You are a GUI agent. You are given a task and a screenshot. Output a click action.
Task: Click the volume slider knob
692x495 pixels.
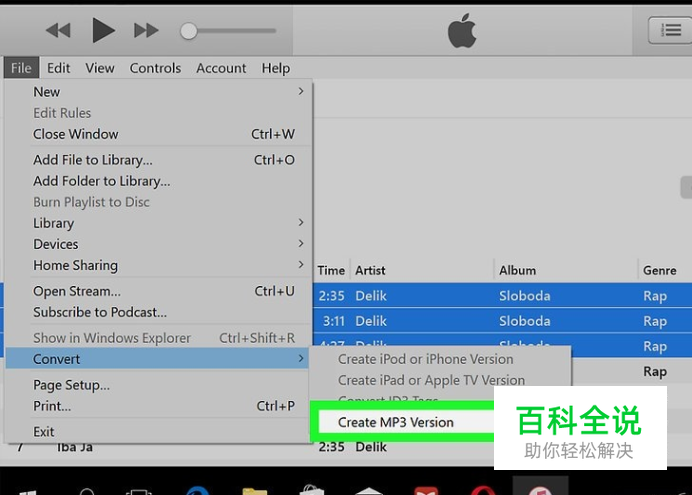point(188,31)
